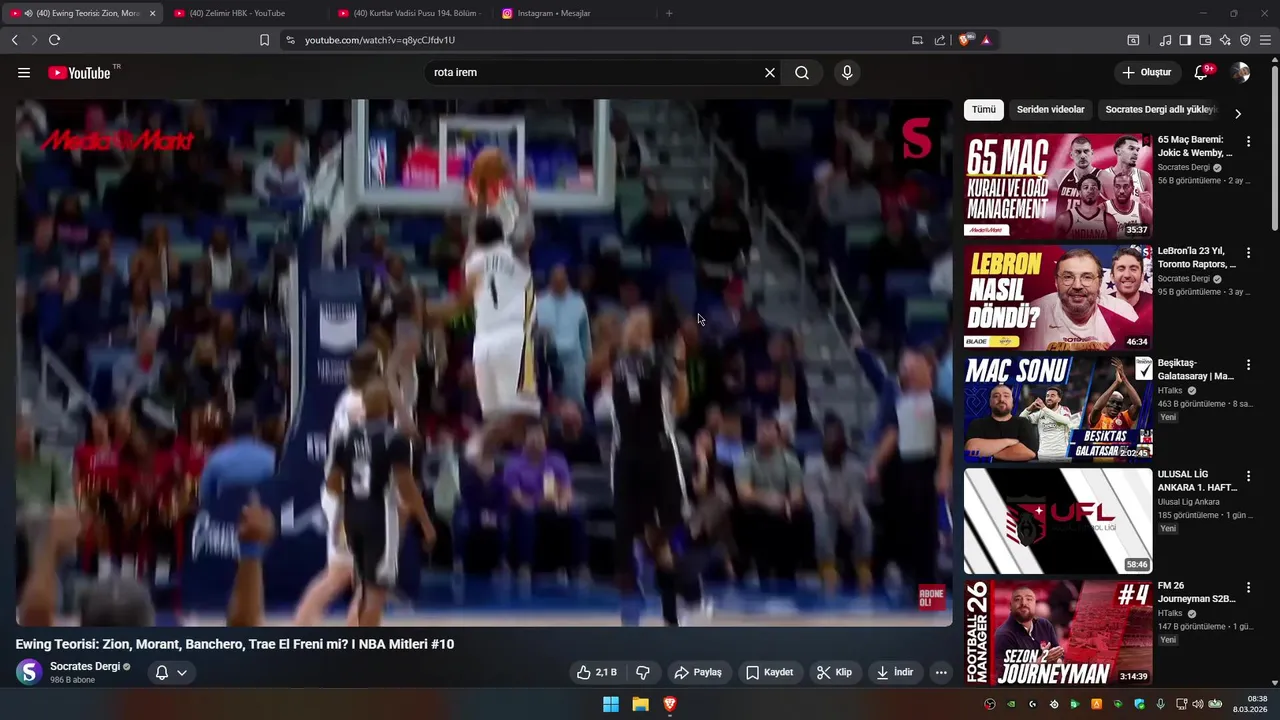The image size is (1280, 720).
Task: Open the Brave Rewards triangle icon
Action: [986, 40]
